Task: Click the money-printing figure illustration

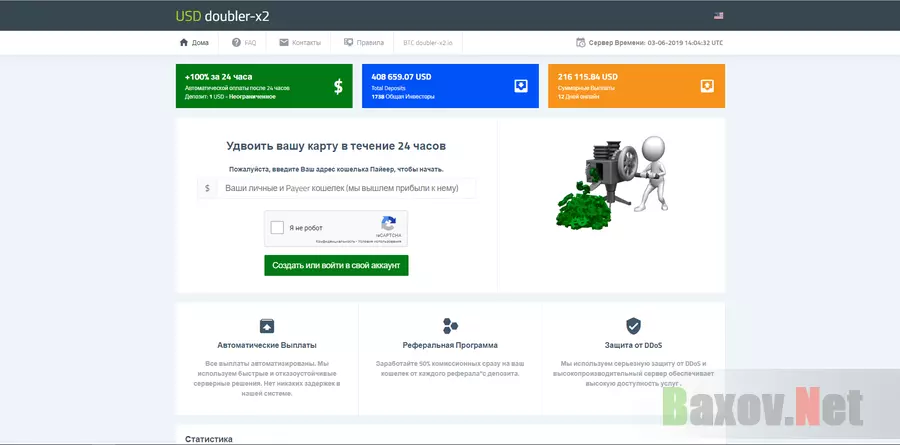Action: [611, 181]
